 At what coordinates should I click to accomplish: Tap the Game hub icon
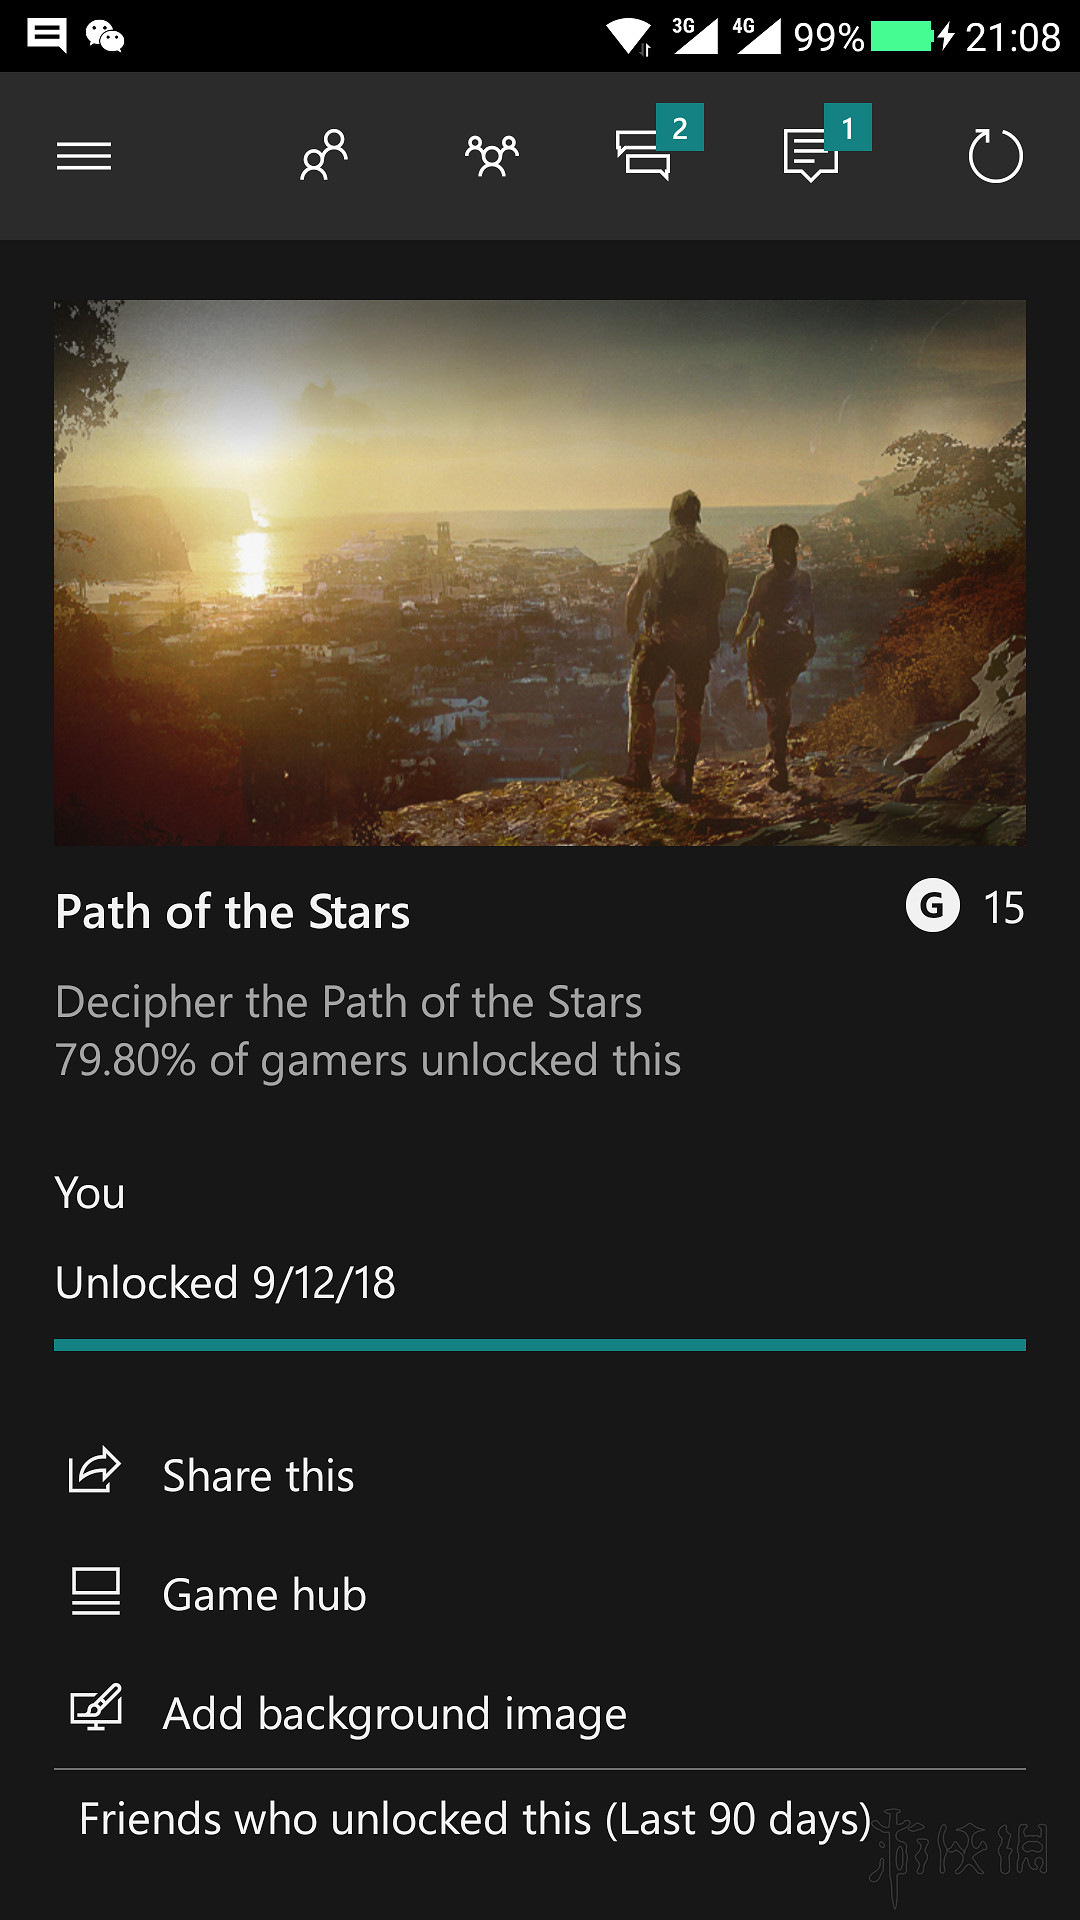(x=96, y=1591)
